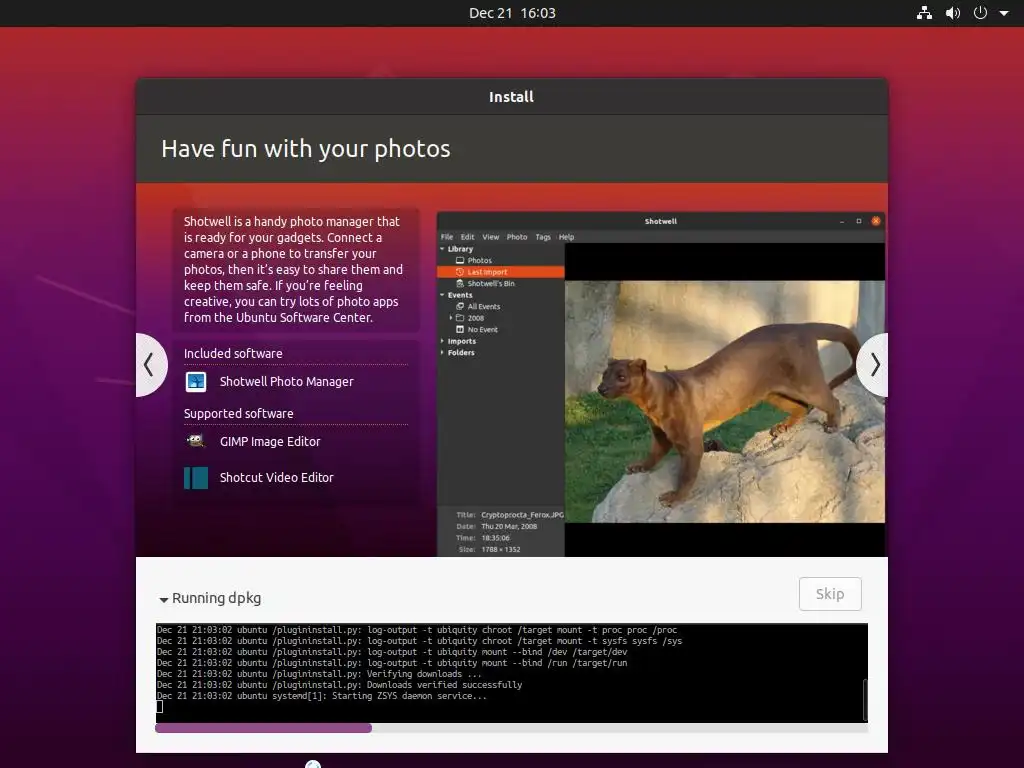Go to the previous installer slide
This screenshot has height=768, width=1024.
[x=150, y=364]
